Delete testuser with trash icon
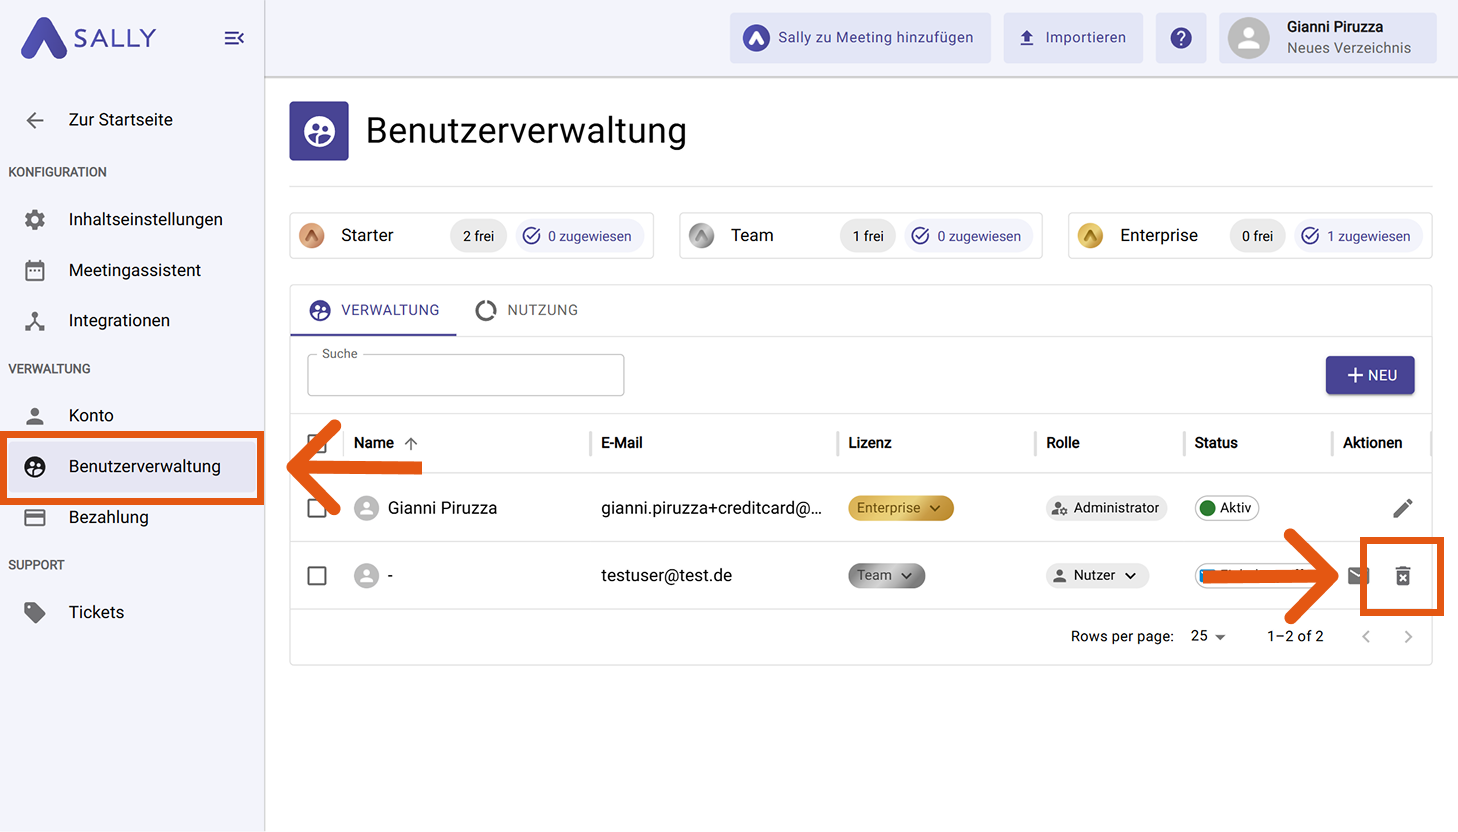The height and width of the screenshot is (832, 1458). point(1403,576)
